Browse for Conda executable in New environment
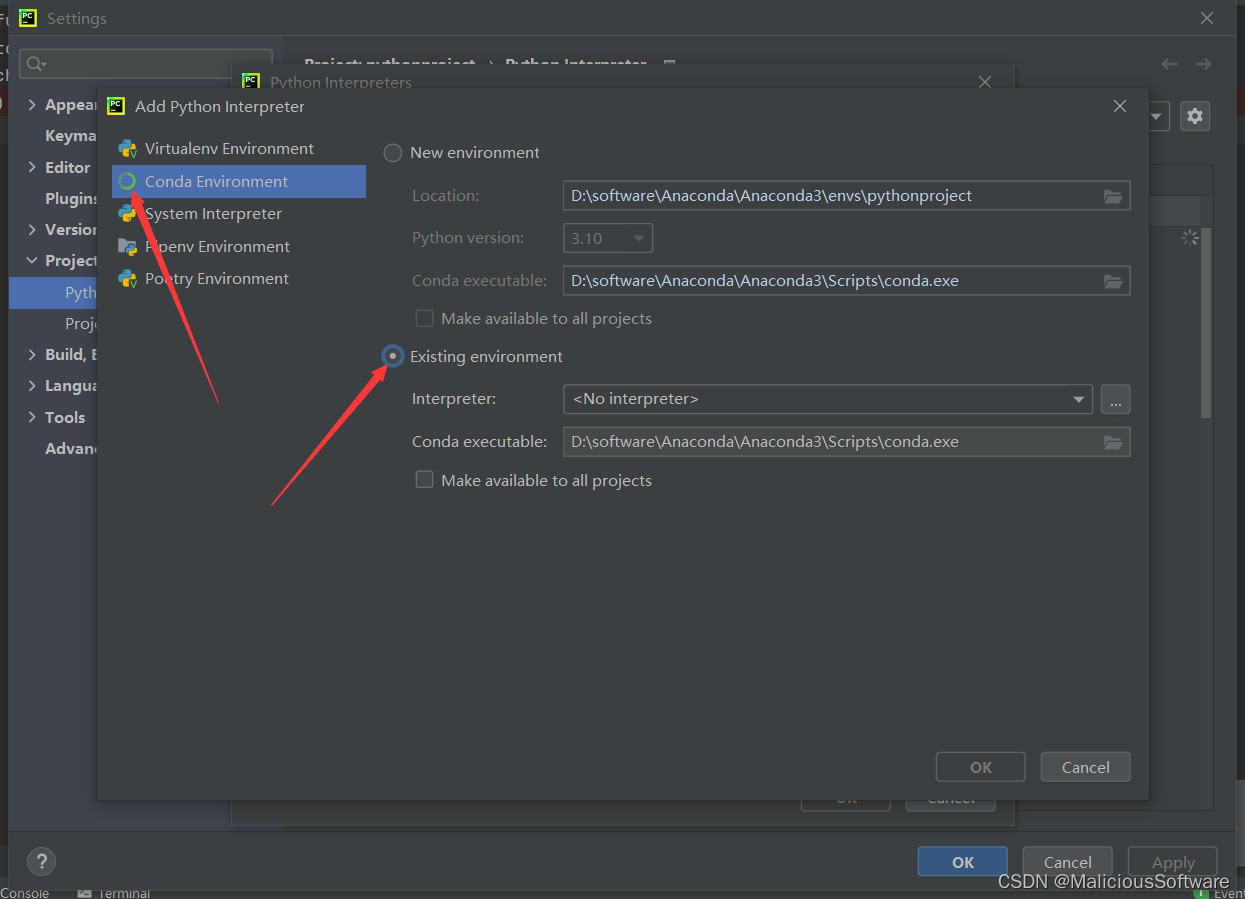The image size is (1245, 899). (x=1113, y=281)
